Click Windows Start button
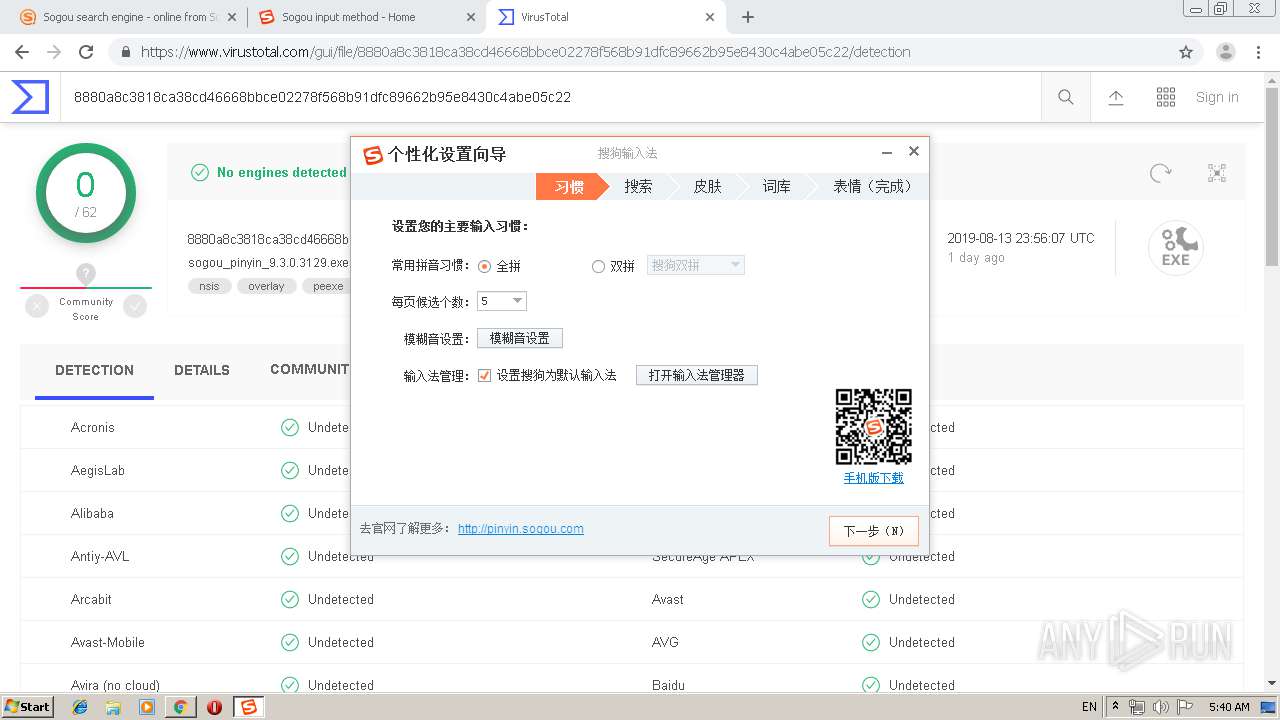 coord(27,707)
